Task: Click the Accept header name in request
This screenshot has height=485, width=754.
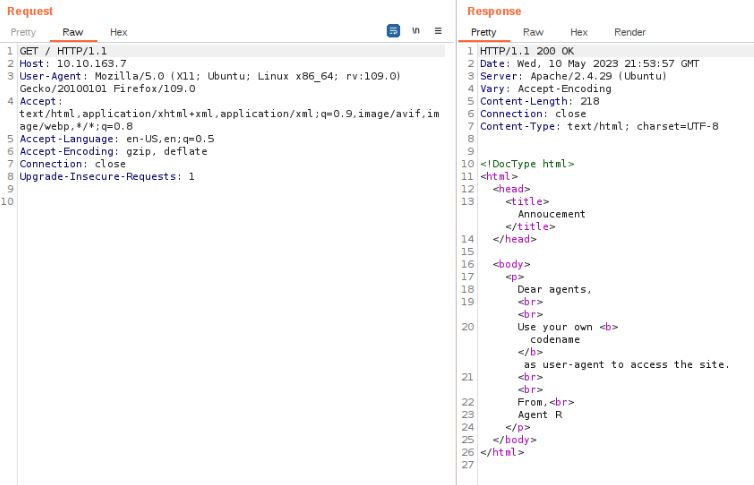Action: pyautogui.click(x=38, y=101)
